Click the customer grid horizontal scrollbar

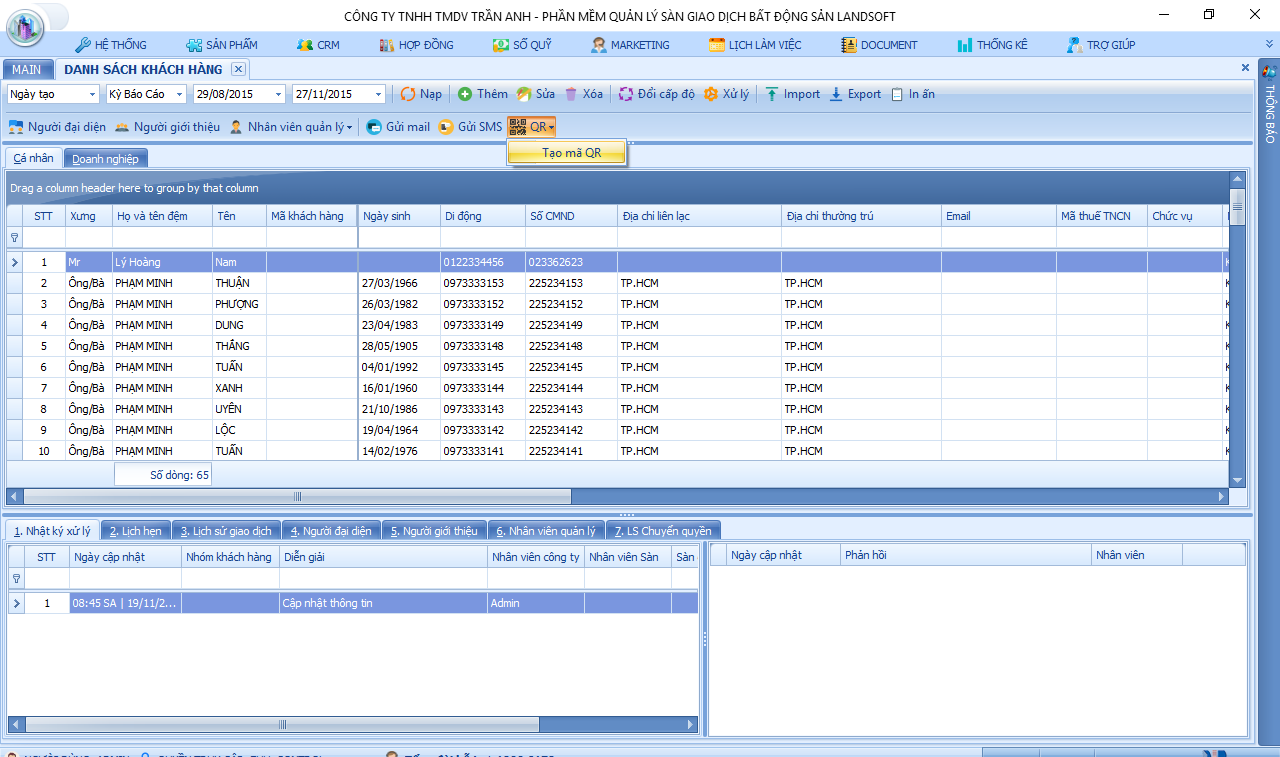(616, 496)
